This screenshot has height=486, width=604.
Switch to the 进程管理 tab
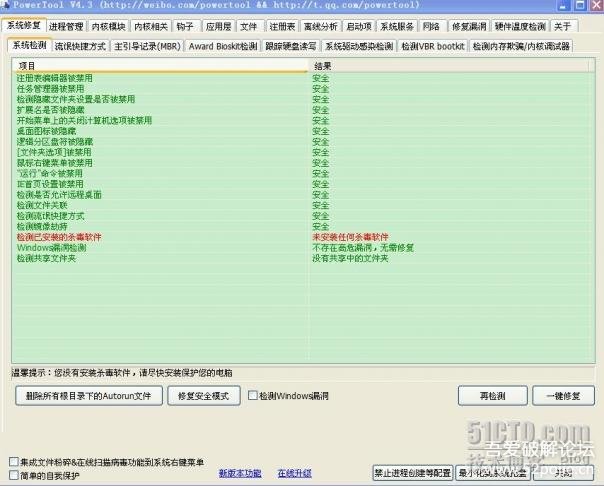pyautogui.click(x=66, y=26)
